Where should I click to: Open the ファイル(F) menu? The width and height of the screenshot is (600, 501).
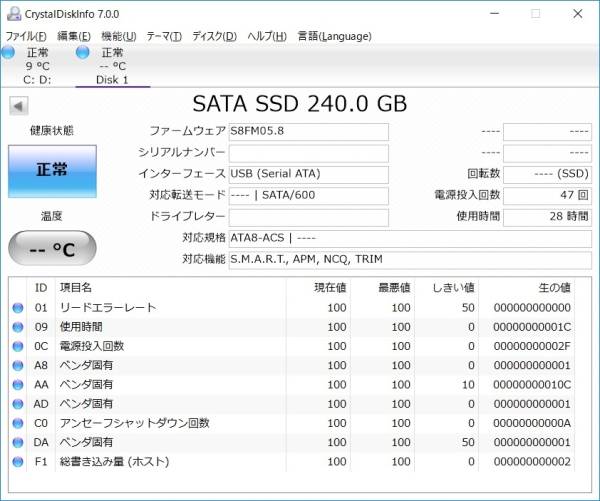26,36
